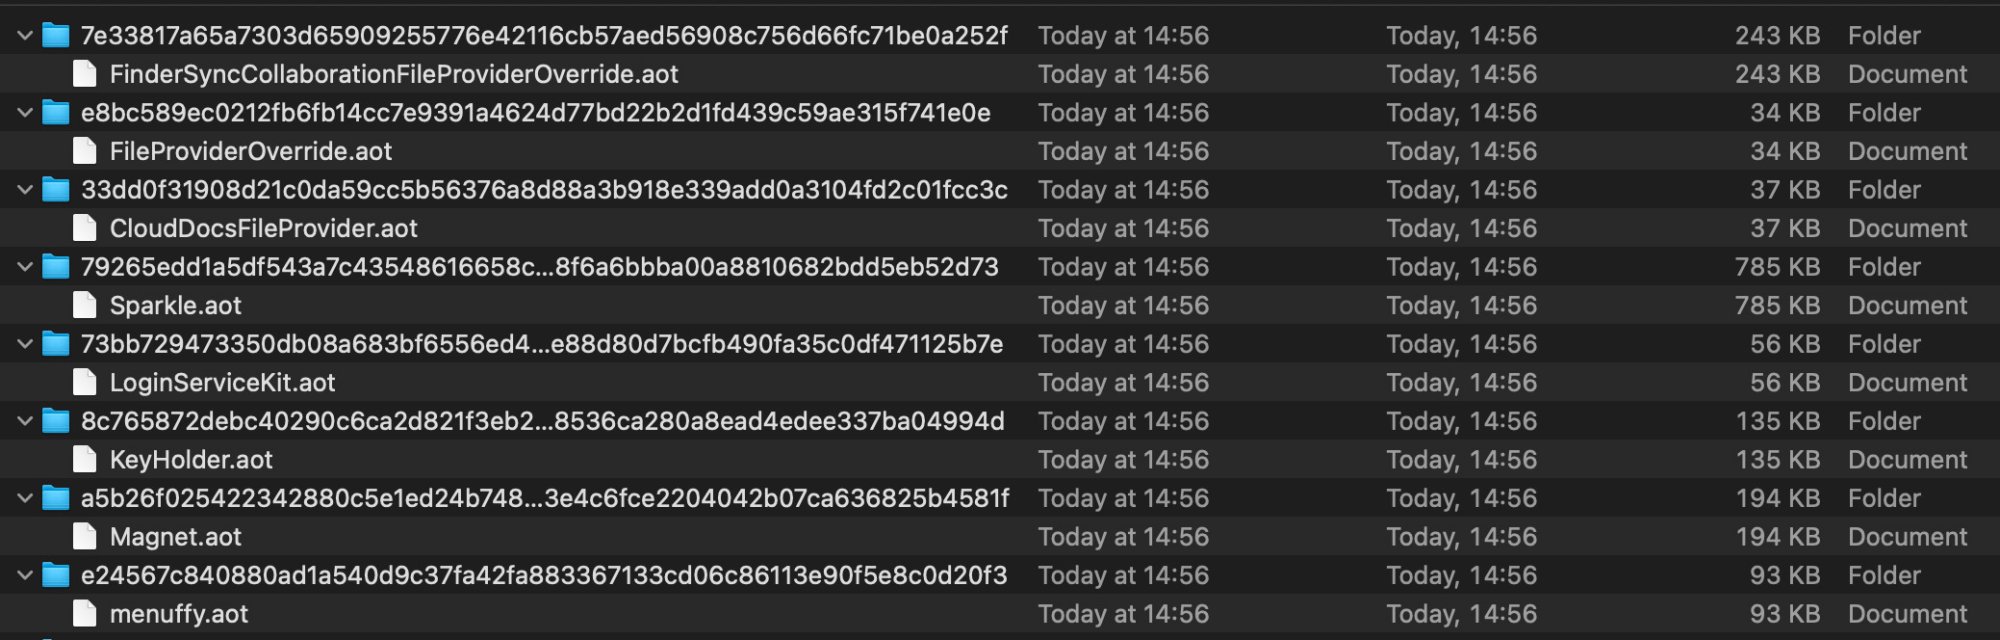Image resolution: width=2000 pixels, height=640 pixels.
Task: Select the document icon next to Magnet.aot
Action: (x=85, y=537)
